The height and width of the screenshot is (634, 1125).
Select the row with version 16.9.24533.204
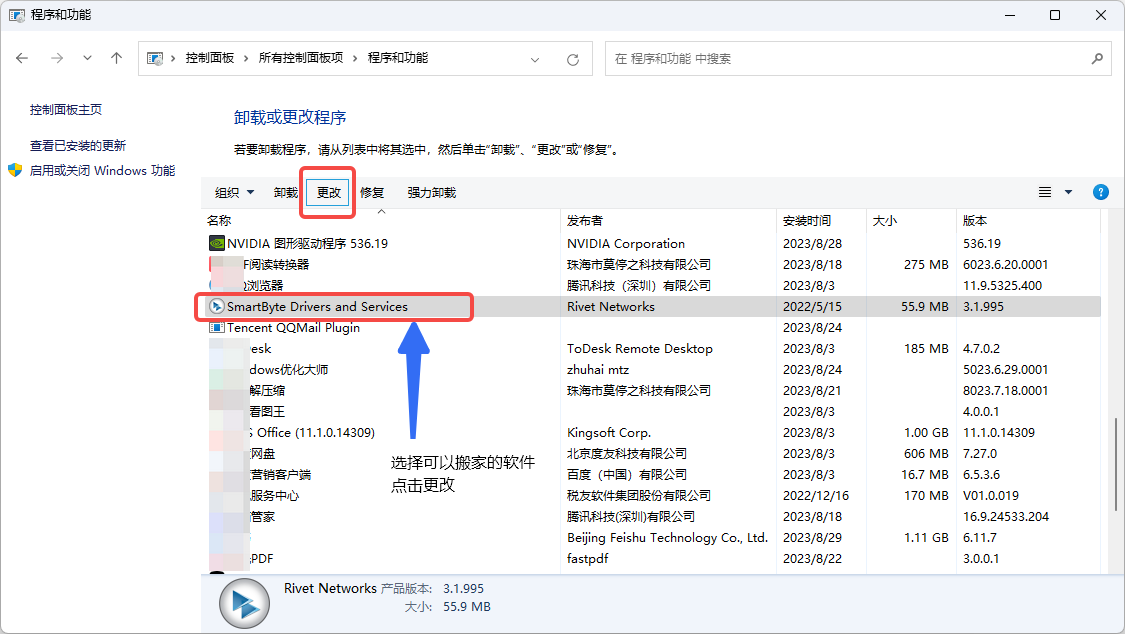tap(651, 516)
